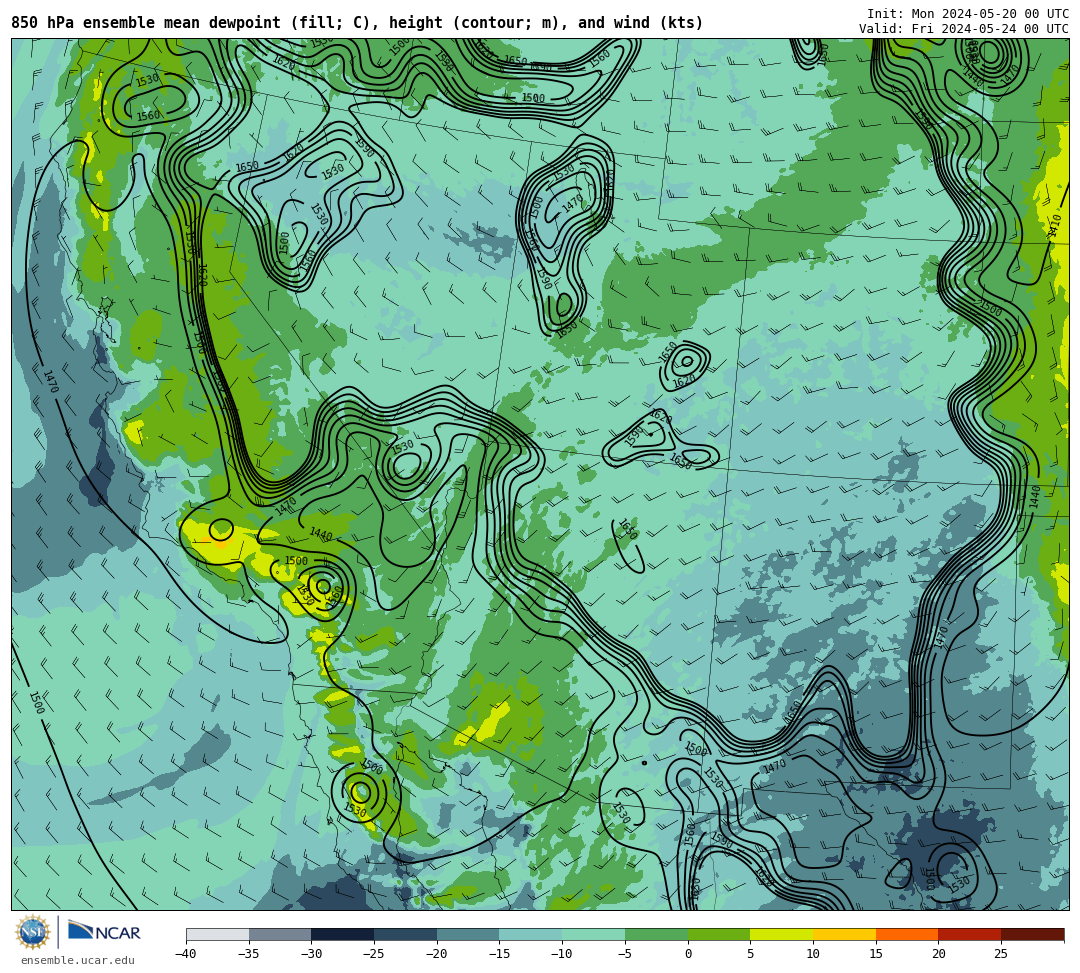Click the '25' colorbar tick label
Image resolution: width=1080 pixels, height=973 pixels.
[1001, 954]
